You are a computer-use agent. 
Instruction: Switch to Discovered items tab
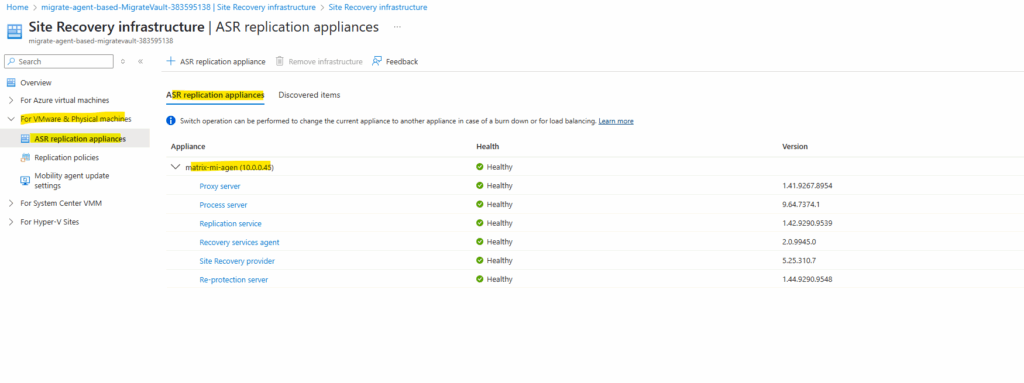point(309,95)
